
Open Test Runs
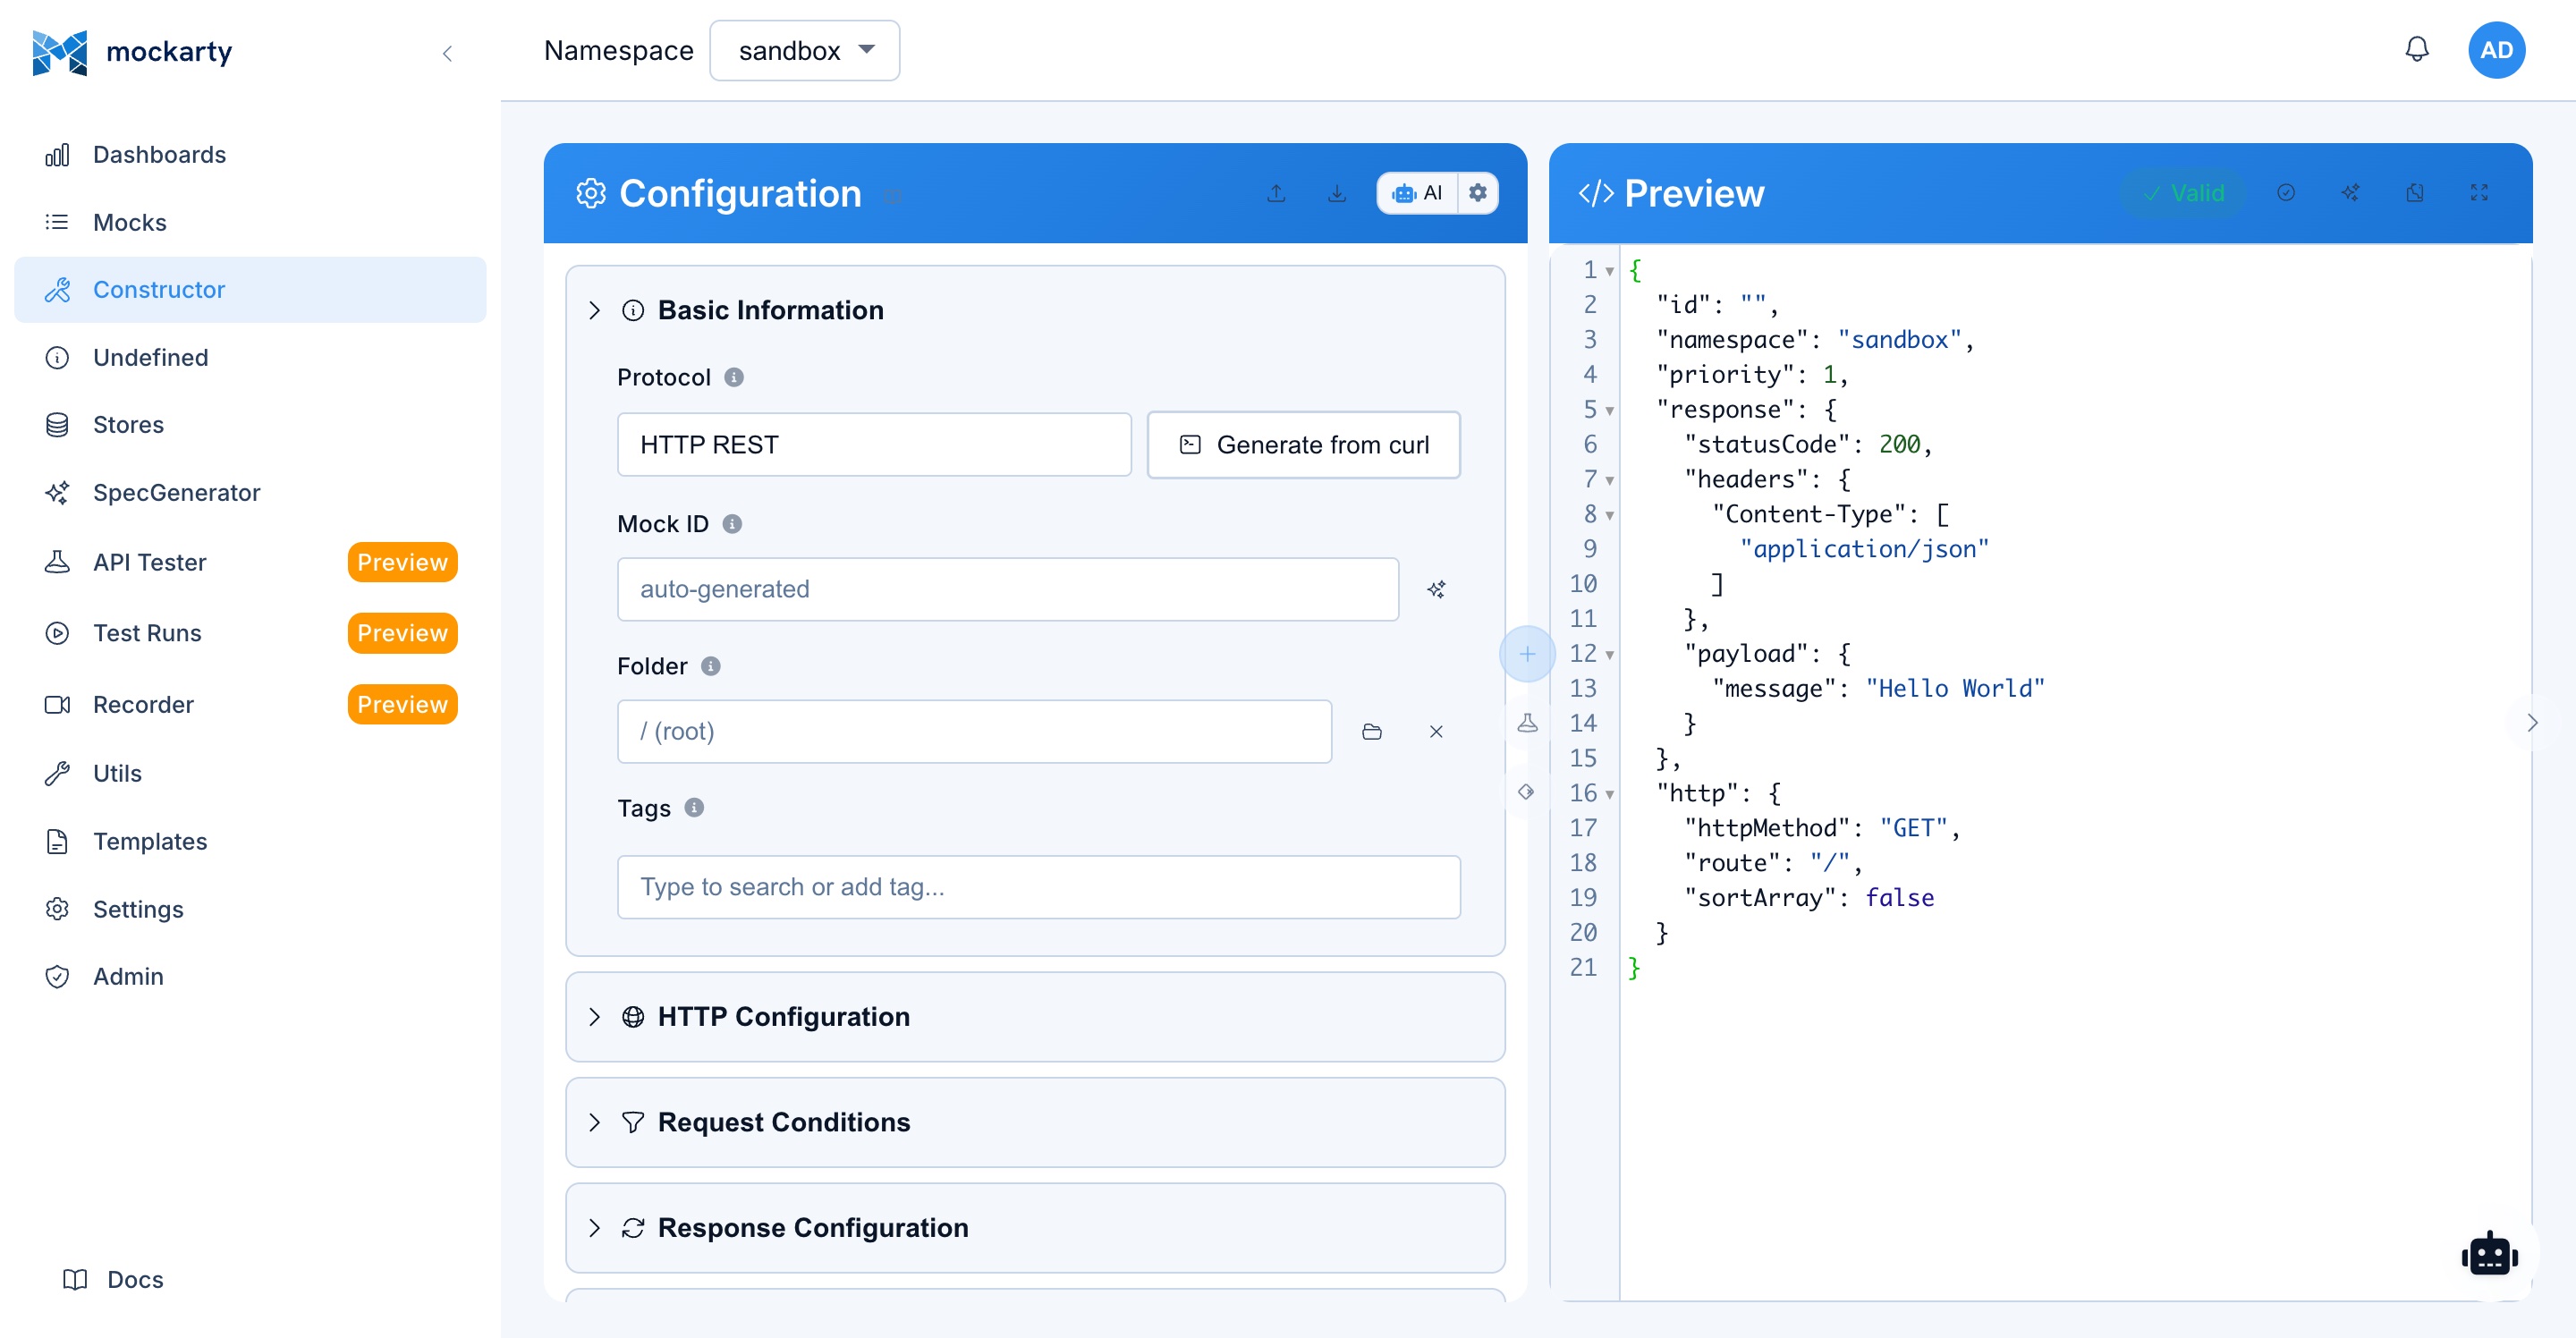tap(250, 633)
